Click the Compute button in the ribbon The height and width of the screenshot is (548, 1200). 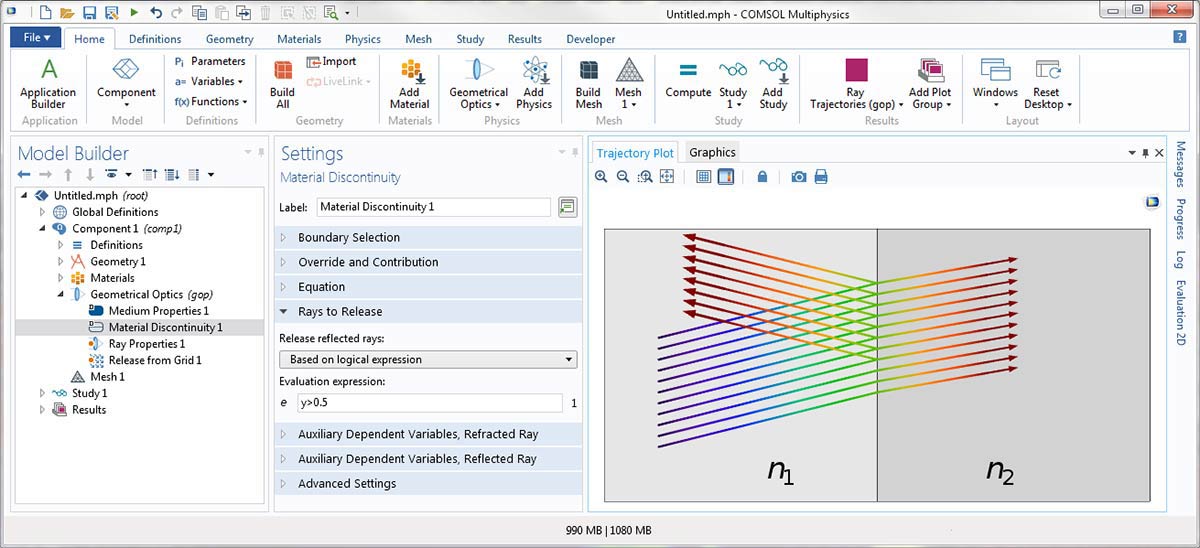click(x=687, y=79)
